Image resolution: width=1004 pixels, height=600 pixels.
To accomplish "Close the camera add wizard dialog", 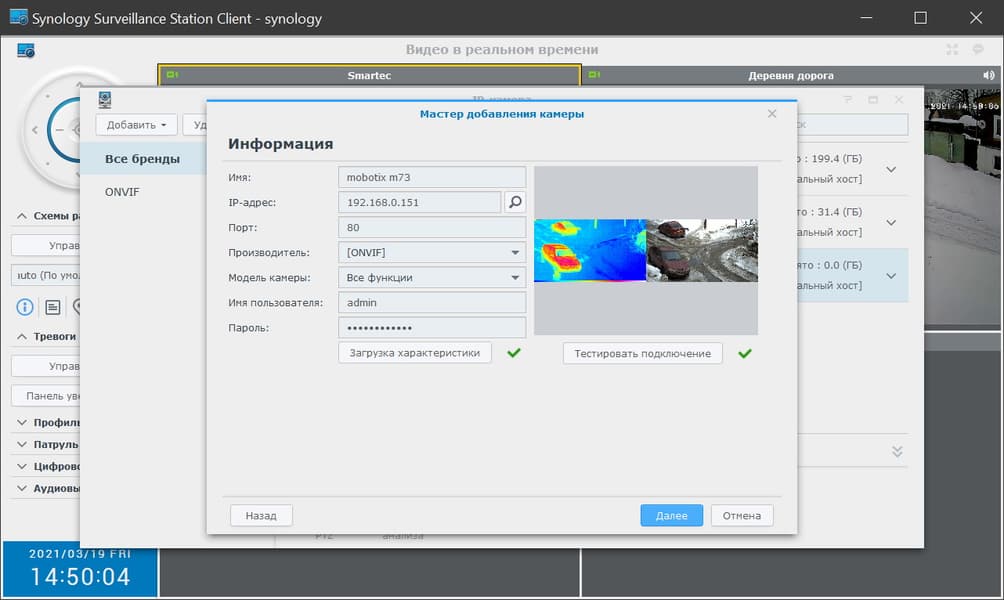I will click(x=771, y=114).
